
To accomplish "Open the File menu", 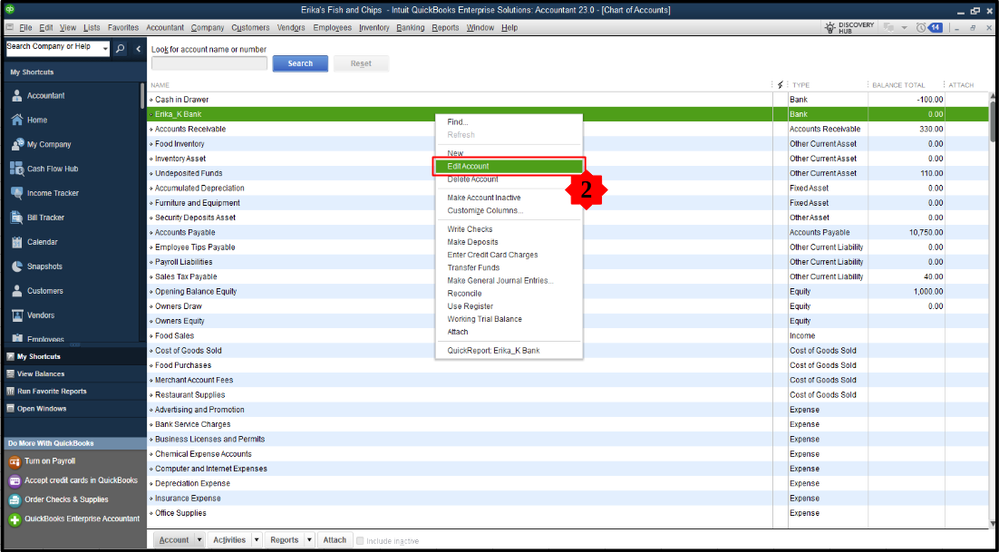I will 25,27.
